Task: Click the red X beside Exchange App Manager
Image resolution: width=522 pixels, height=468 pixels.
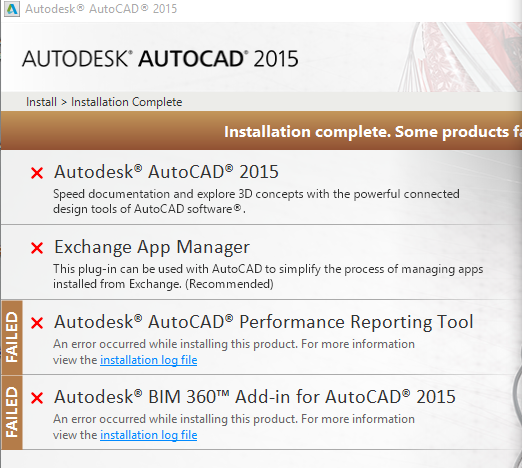Action: (37, 248)
